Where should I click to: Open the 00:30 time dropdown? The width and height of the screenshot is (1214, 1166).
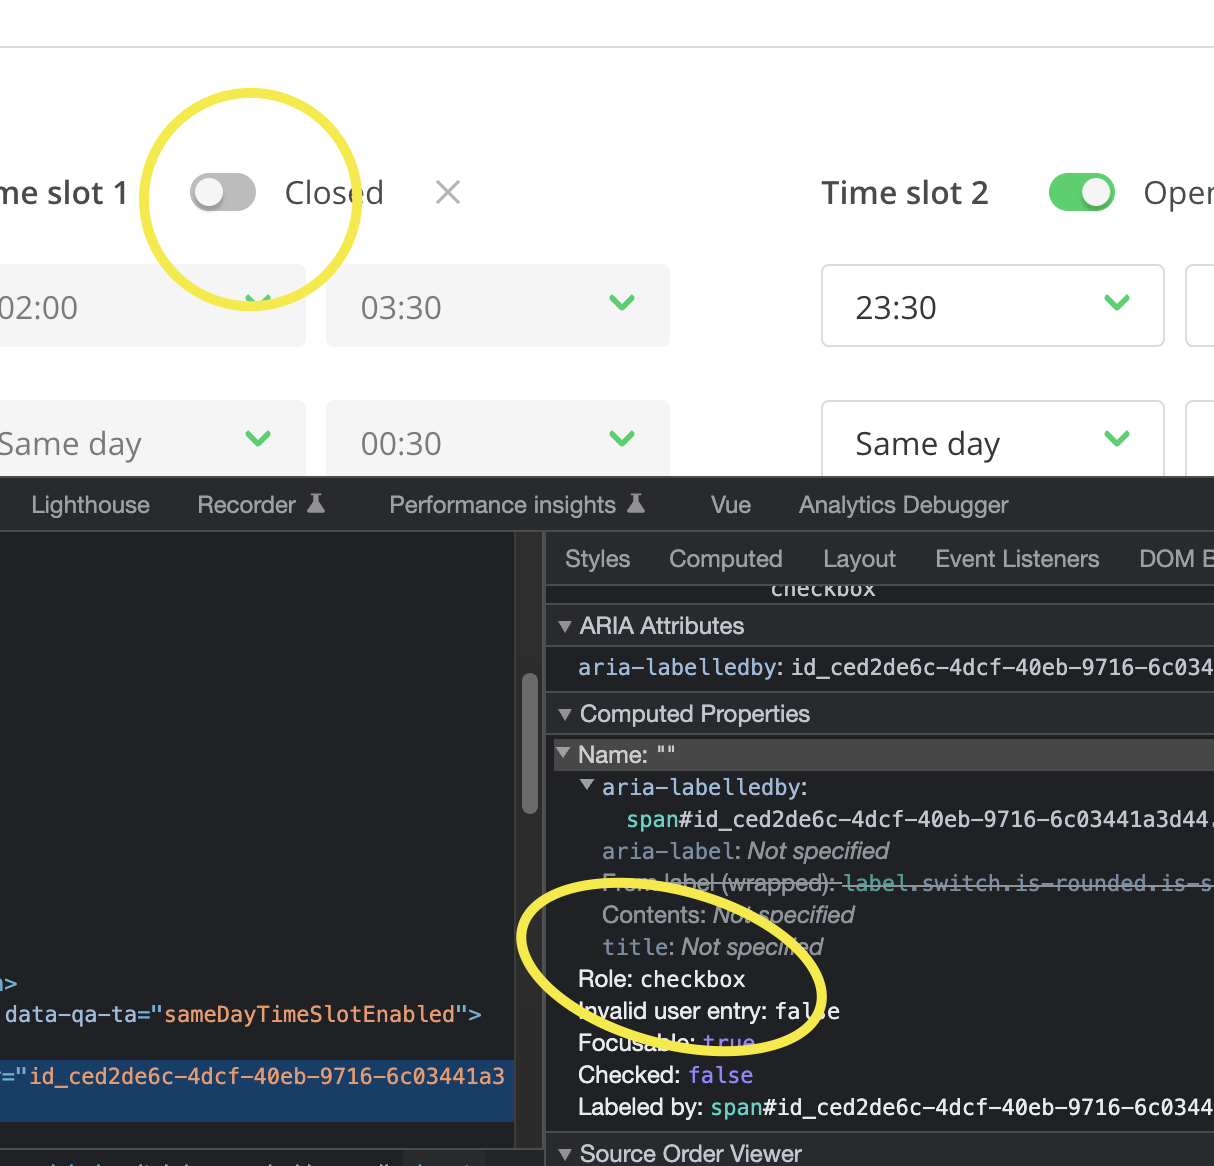(497, 440)
